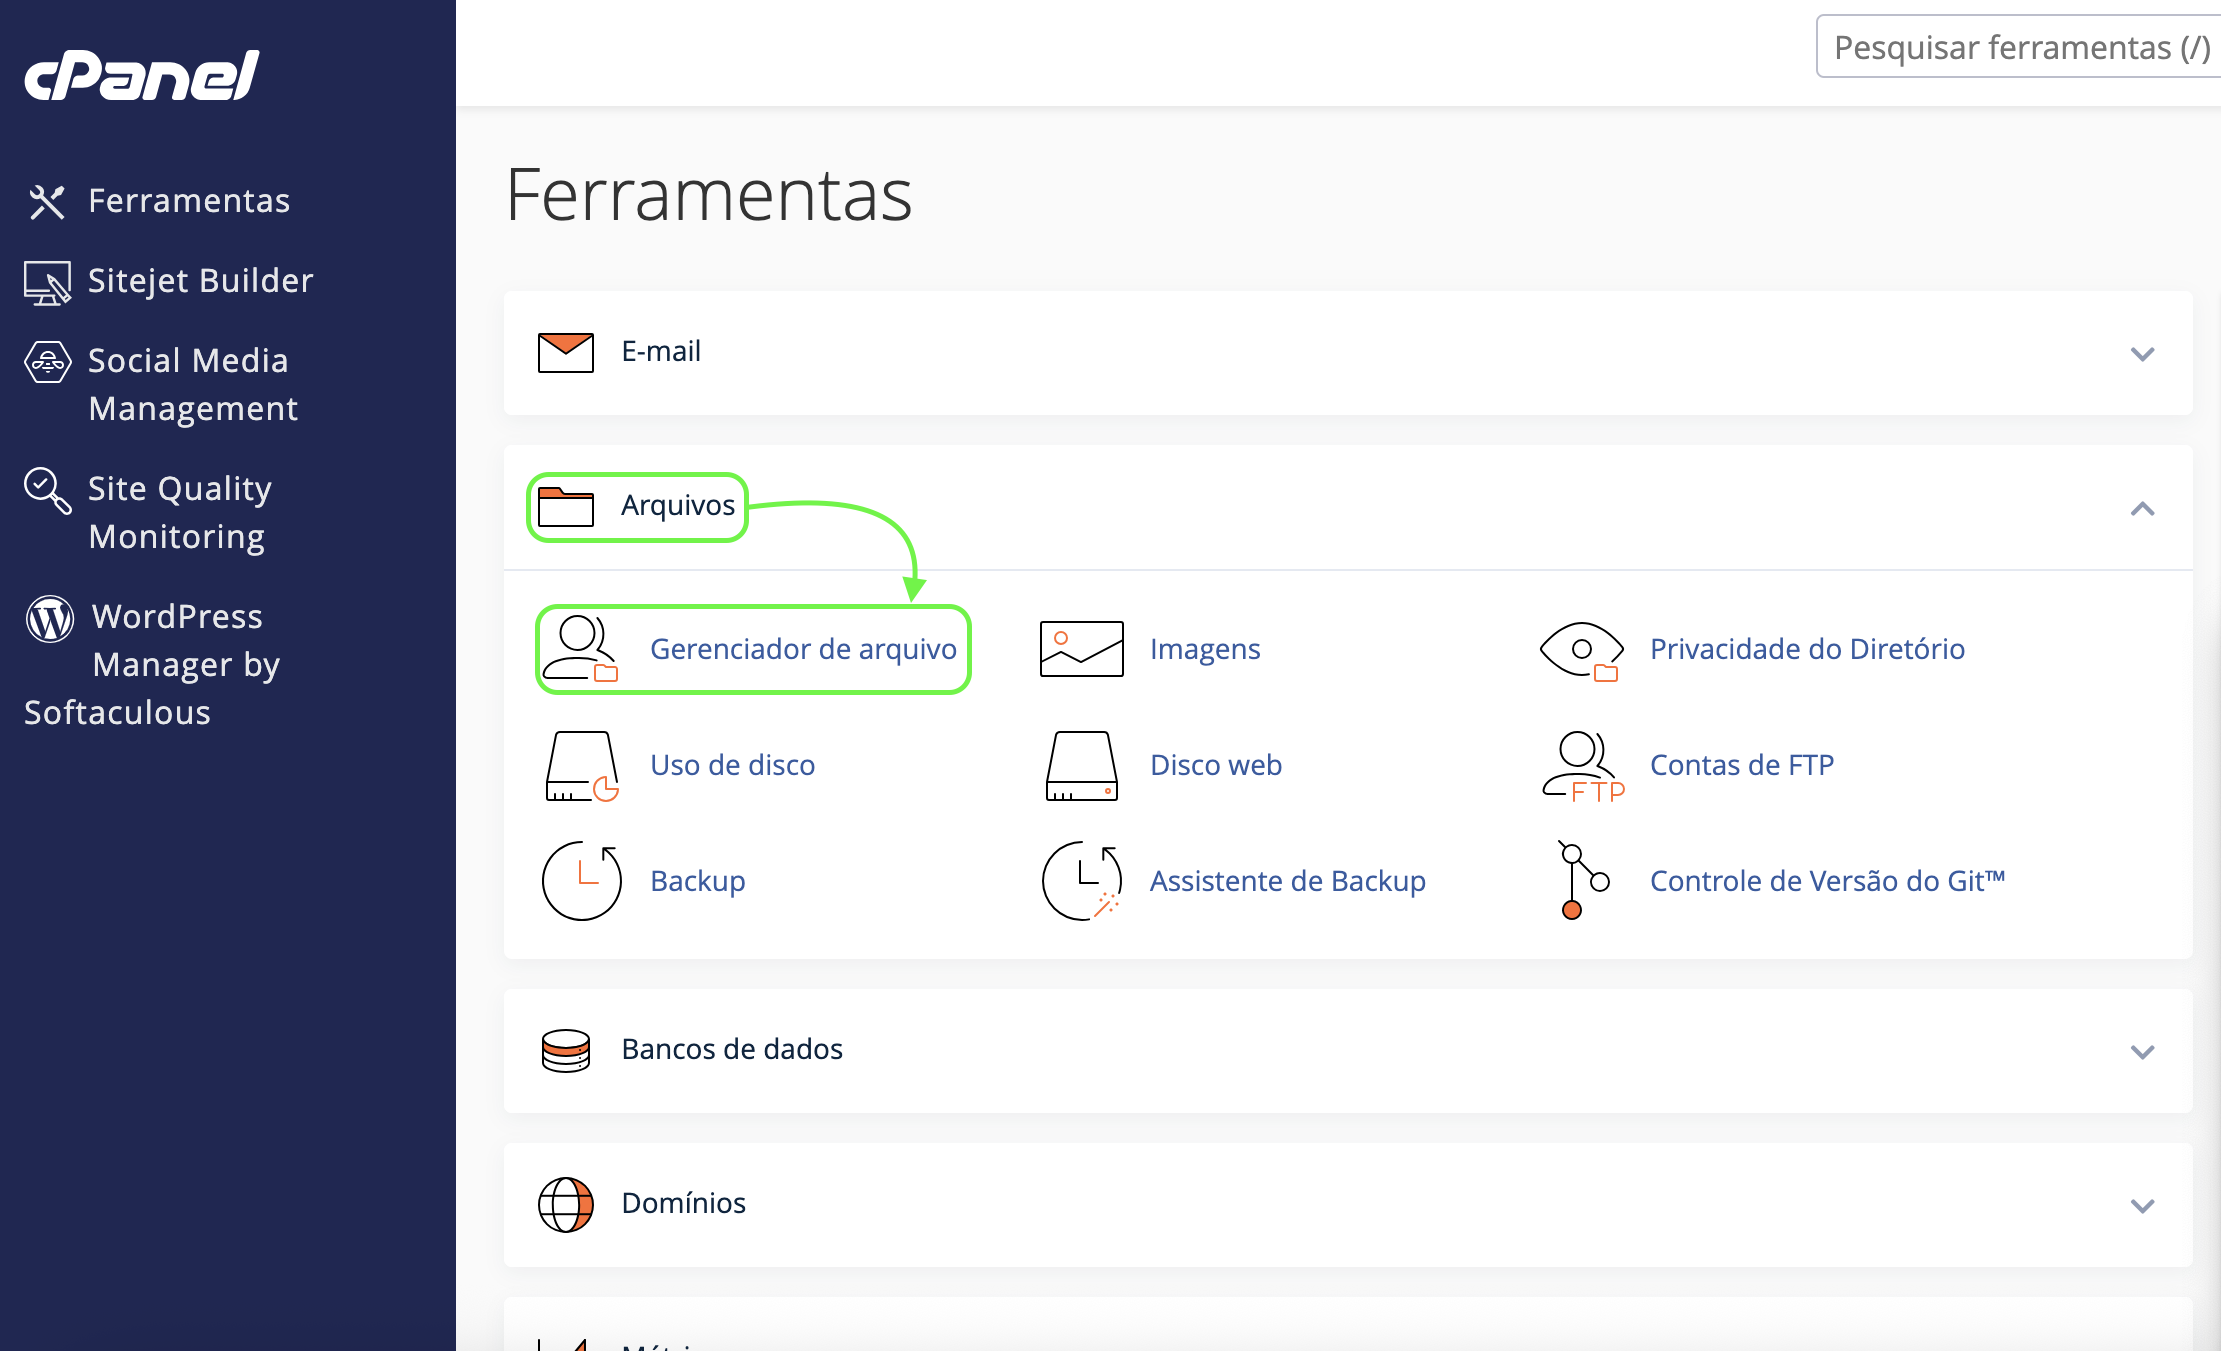Open Controle de Versão do Git link

pyautogui.click(x=1827, y=881)
